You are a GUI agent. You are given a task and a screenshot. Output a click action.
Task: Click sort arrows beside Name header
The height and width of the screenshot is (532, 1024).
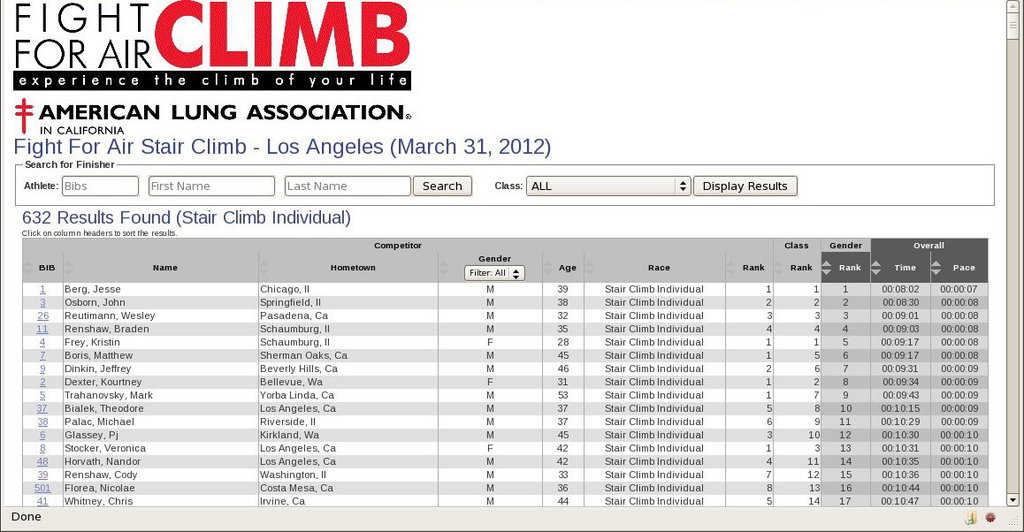point(69,268)
